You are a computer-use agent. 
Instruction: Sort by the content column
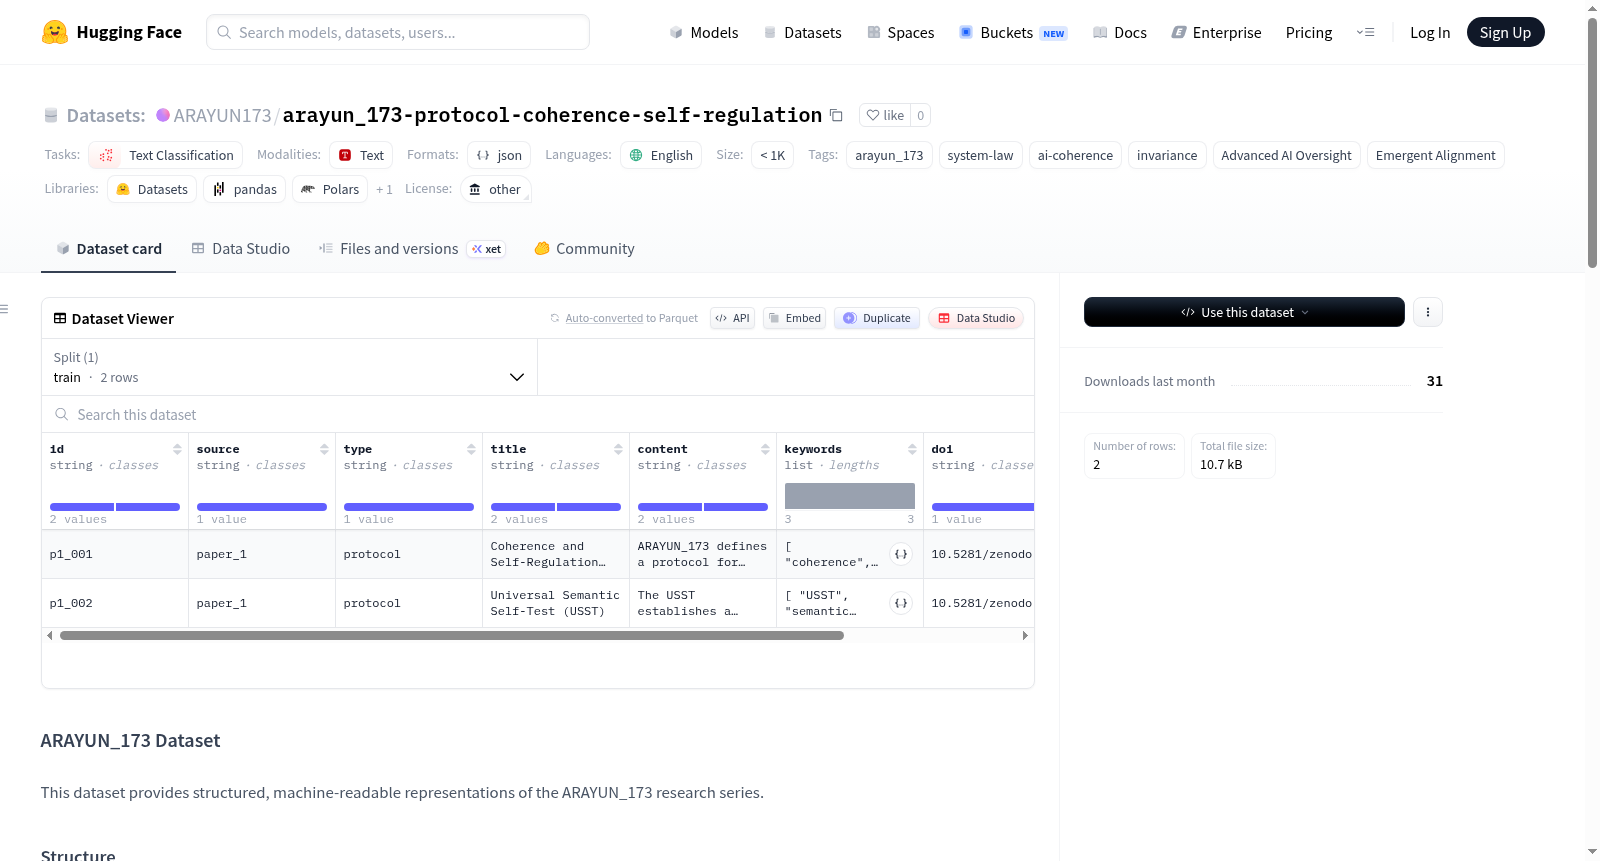point(765,449)
